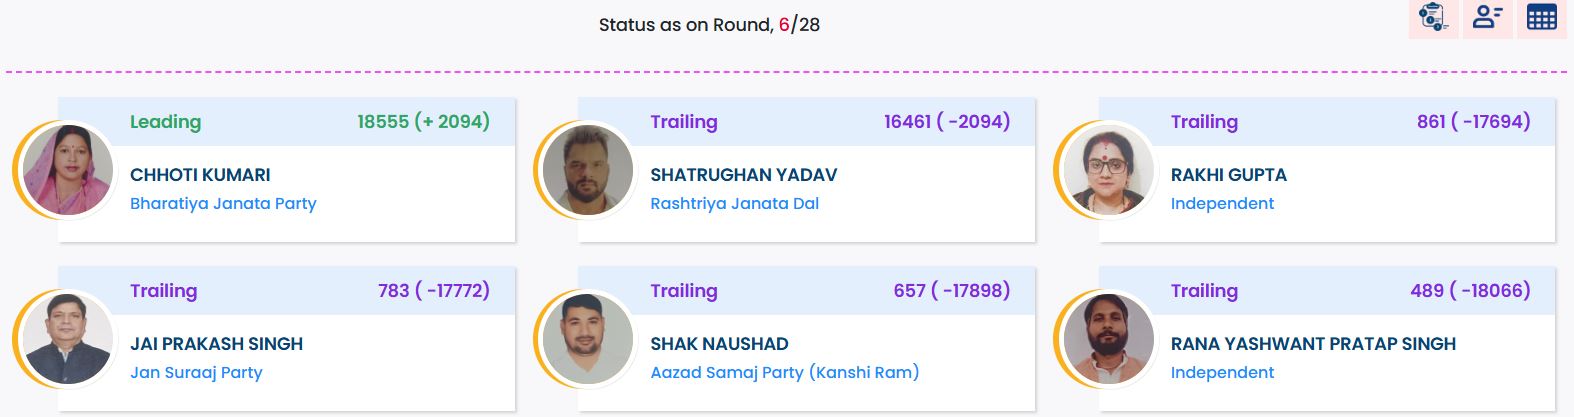The image size is (1574, 417).
Task: Click the Status as on Round 6/28 text
Action: 709,25
